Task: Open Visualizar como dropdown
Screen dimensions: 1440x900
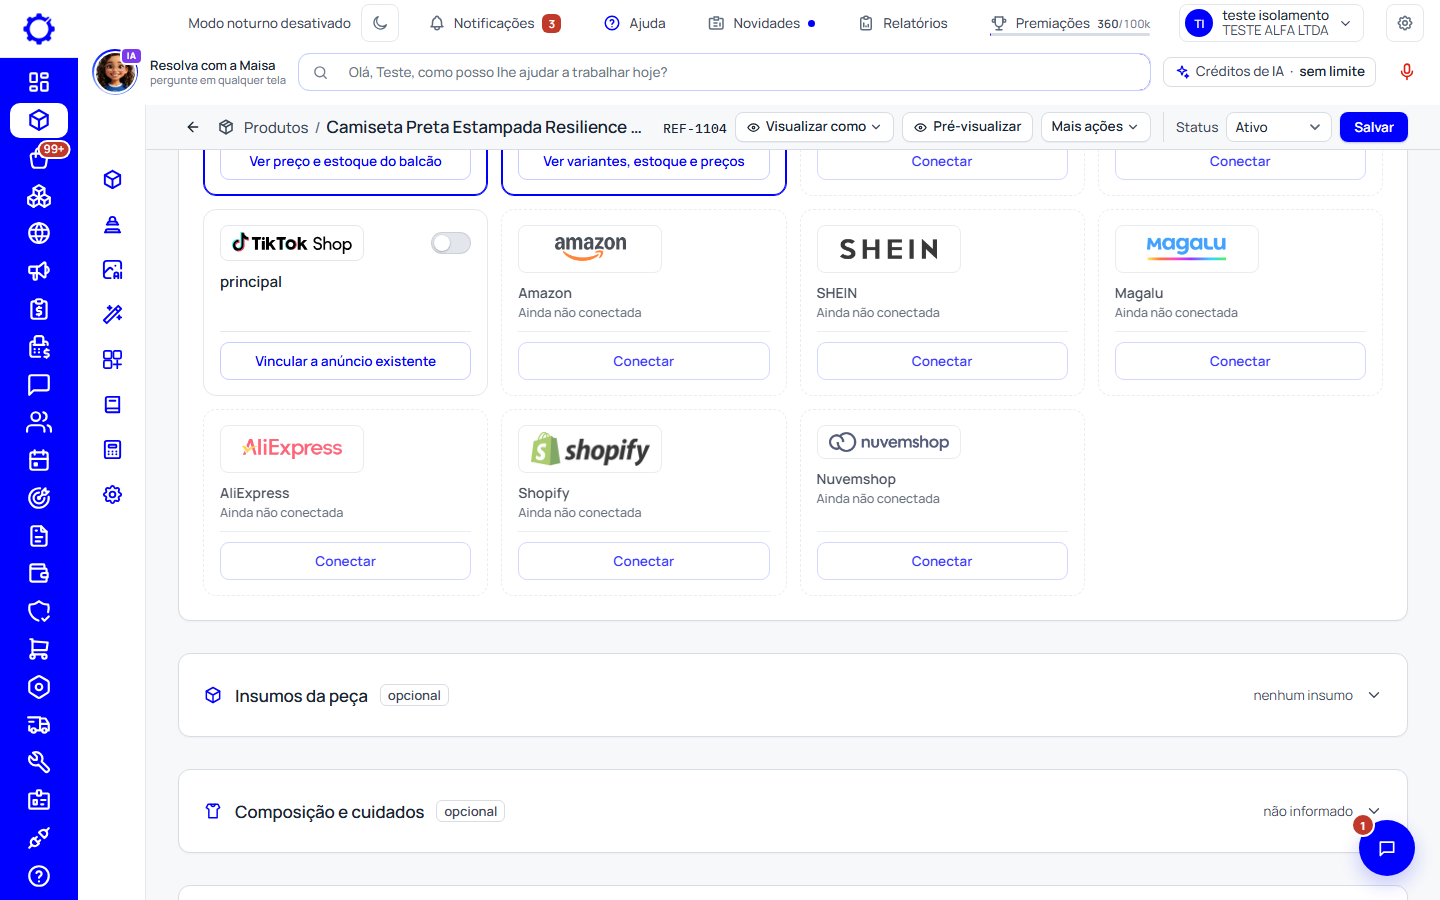Action: (x=814, y=127)
